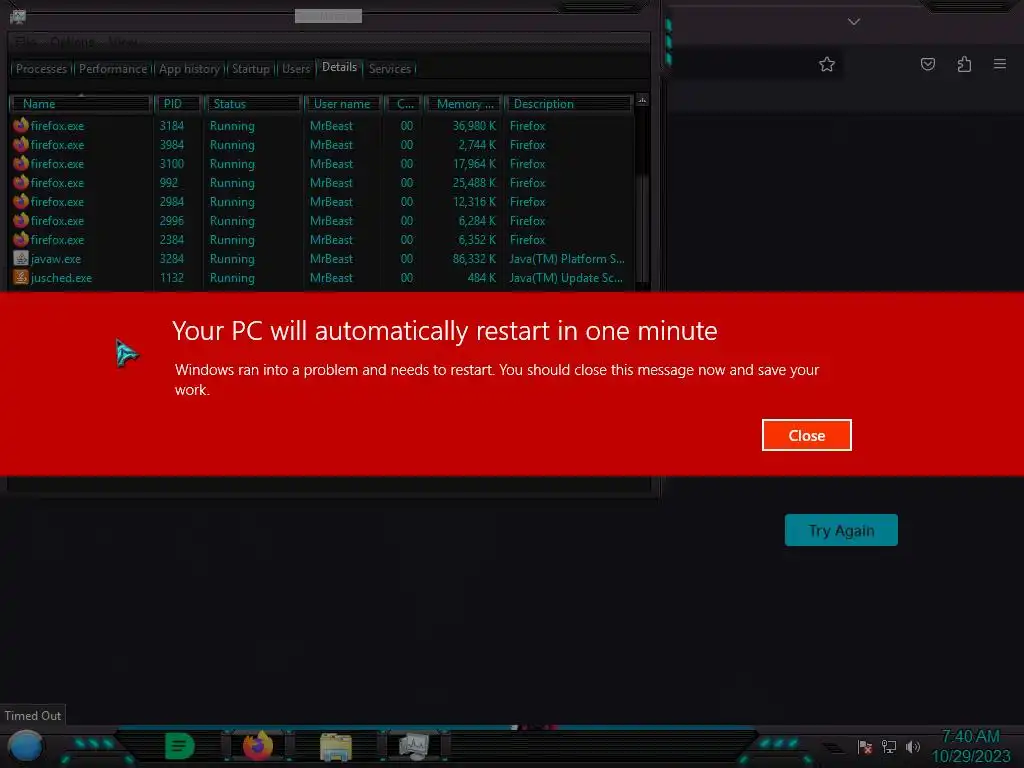Click memory value 484 K
The width and height of the screenshot is (1024, 768).
tap(482, 278)
